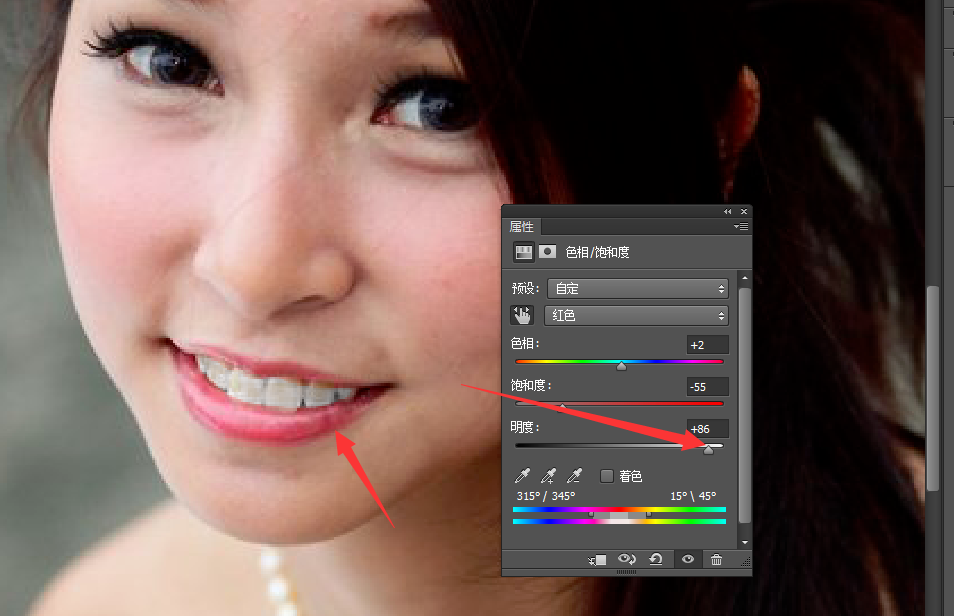Screen dimensions: 954x616
Task: Click the 315° / 345° range text
Action: tap(546, 496)
